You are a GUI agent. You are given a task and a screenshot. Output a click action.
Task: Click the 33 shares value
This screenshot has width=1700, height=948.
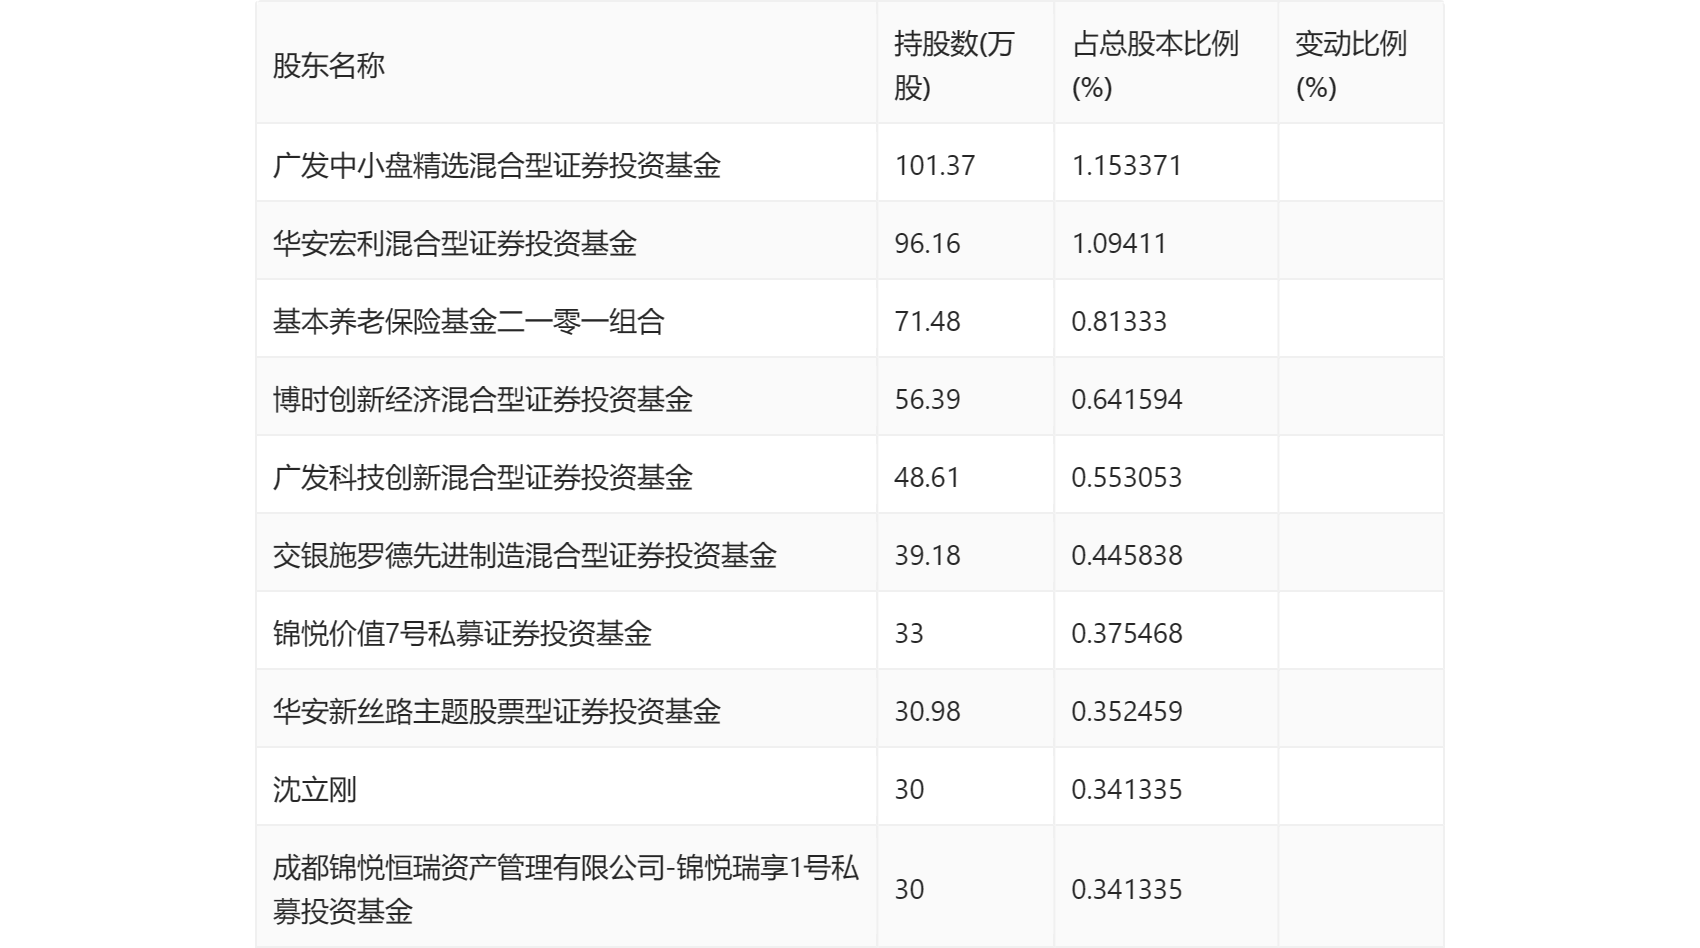pos(909,633)
